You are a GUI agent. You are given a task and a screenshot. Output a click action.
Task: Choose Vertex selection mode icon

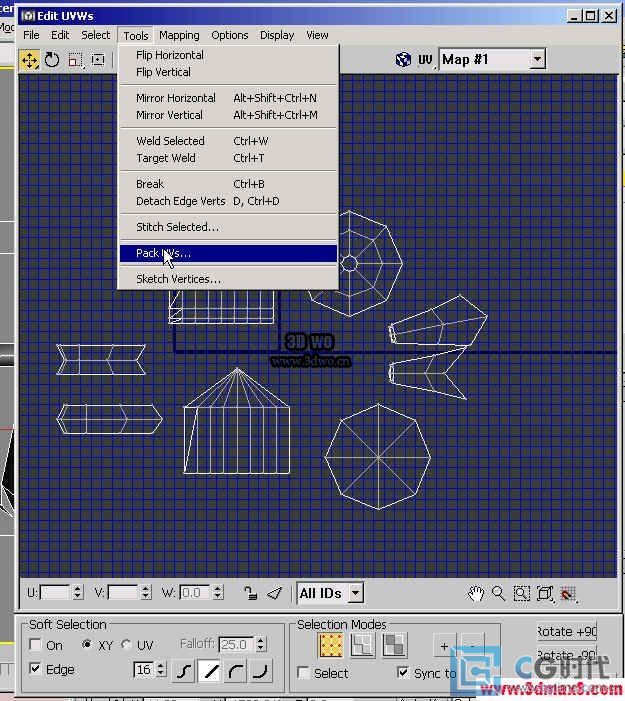pyautogui.click(x=331, y=645)
